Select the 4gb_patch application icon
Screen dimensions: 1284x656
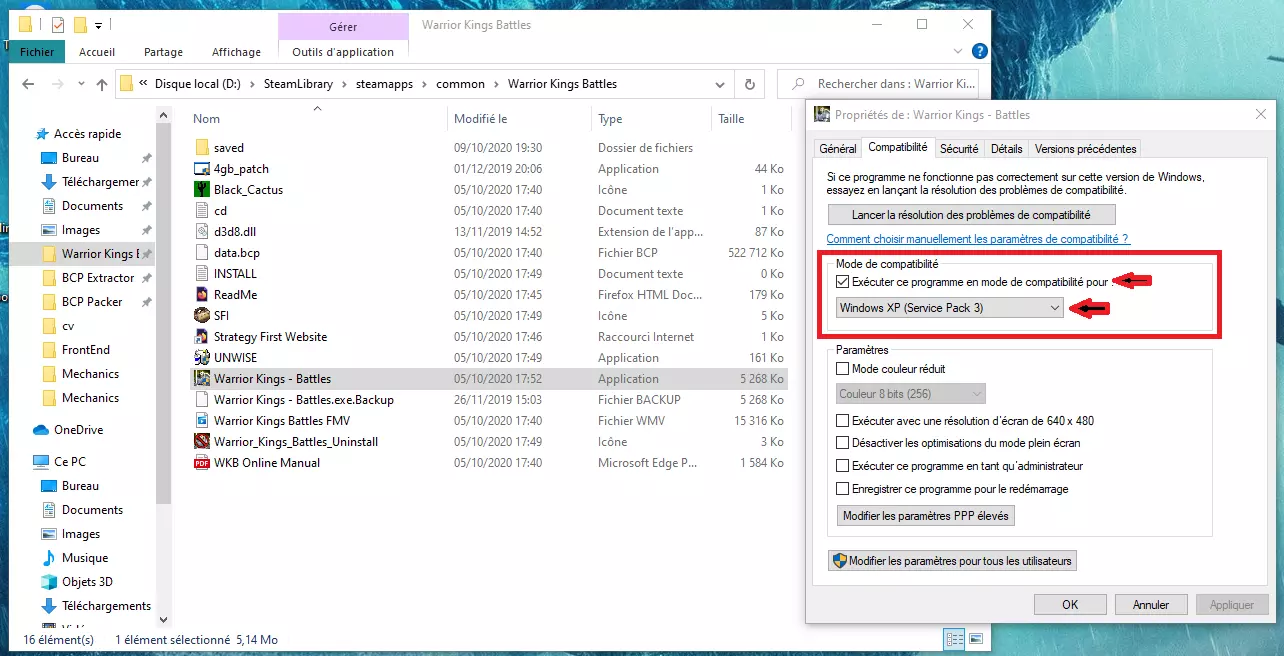coord(201,169)
